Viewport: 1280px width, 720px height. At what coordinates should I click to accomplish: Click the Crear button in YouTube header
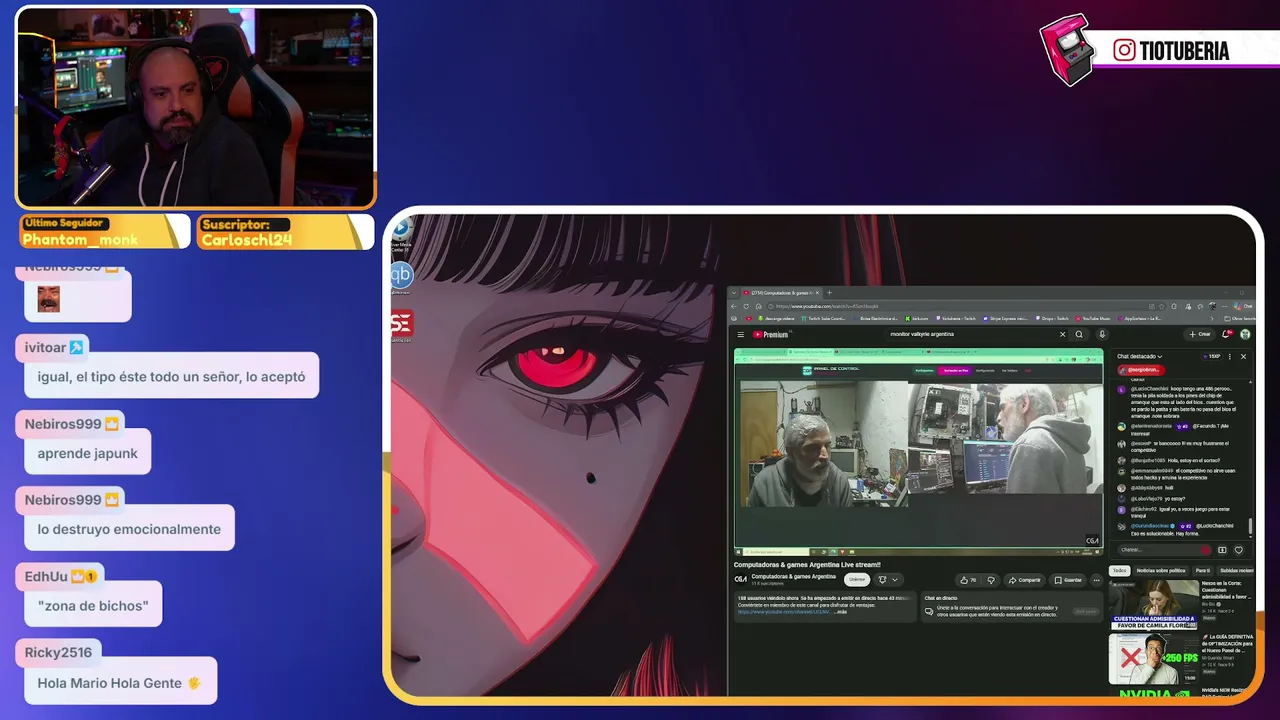(x=1200, y=334)
